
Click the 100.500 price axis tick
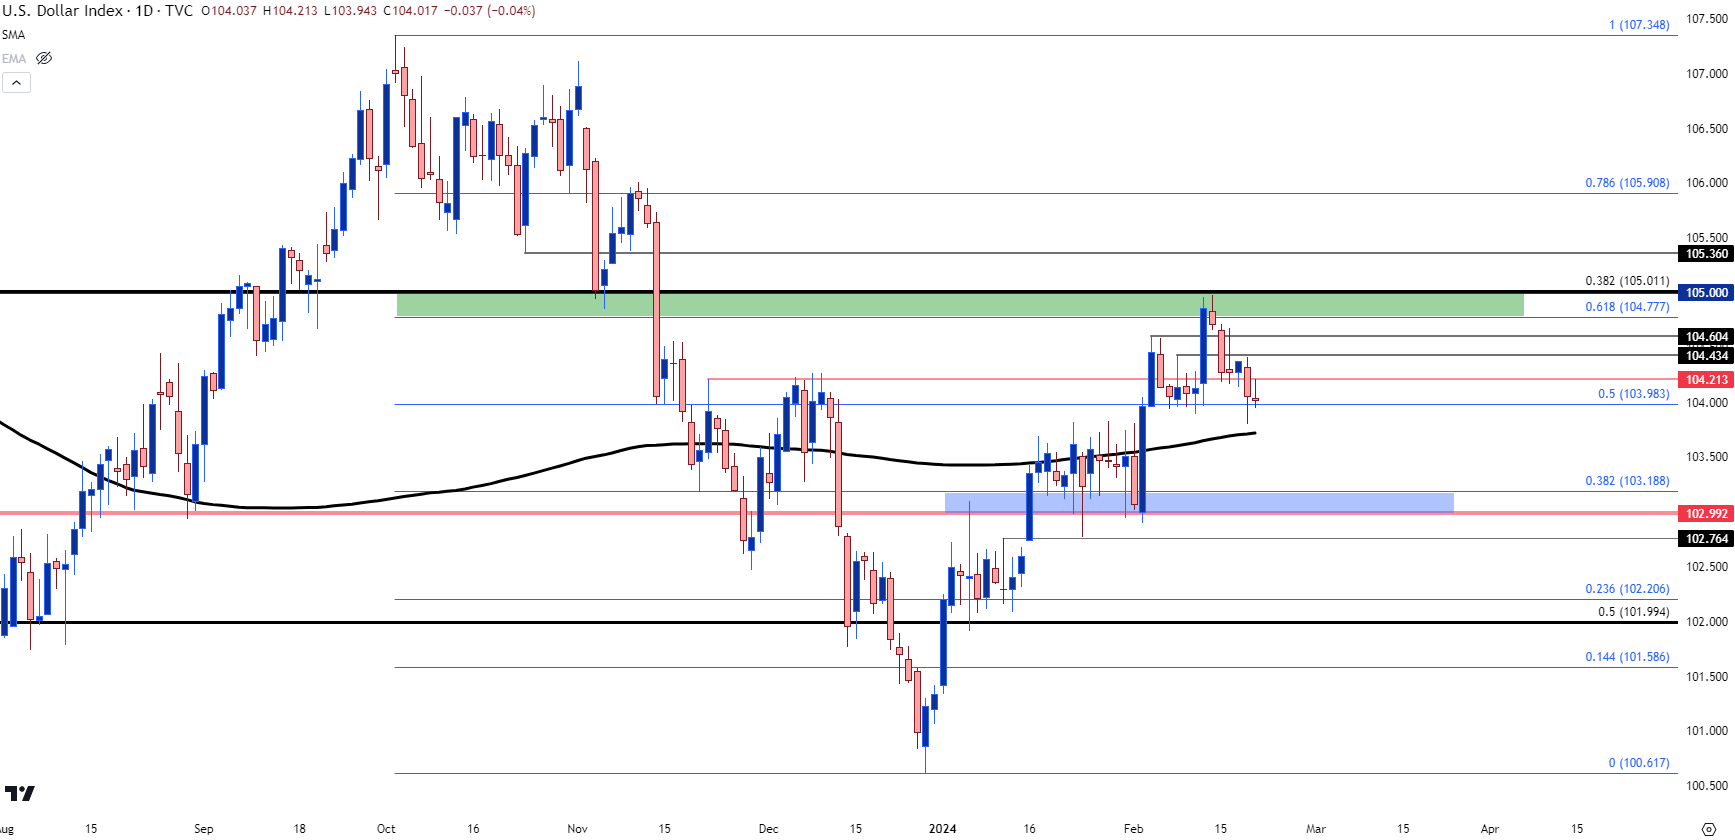coord(1707,786)
